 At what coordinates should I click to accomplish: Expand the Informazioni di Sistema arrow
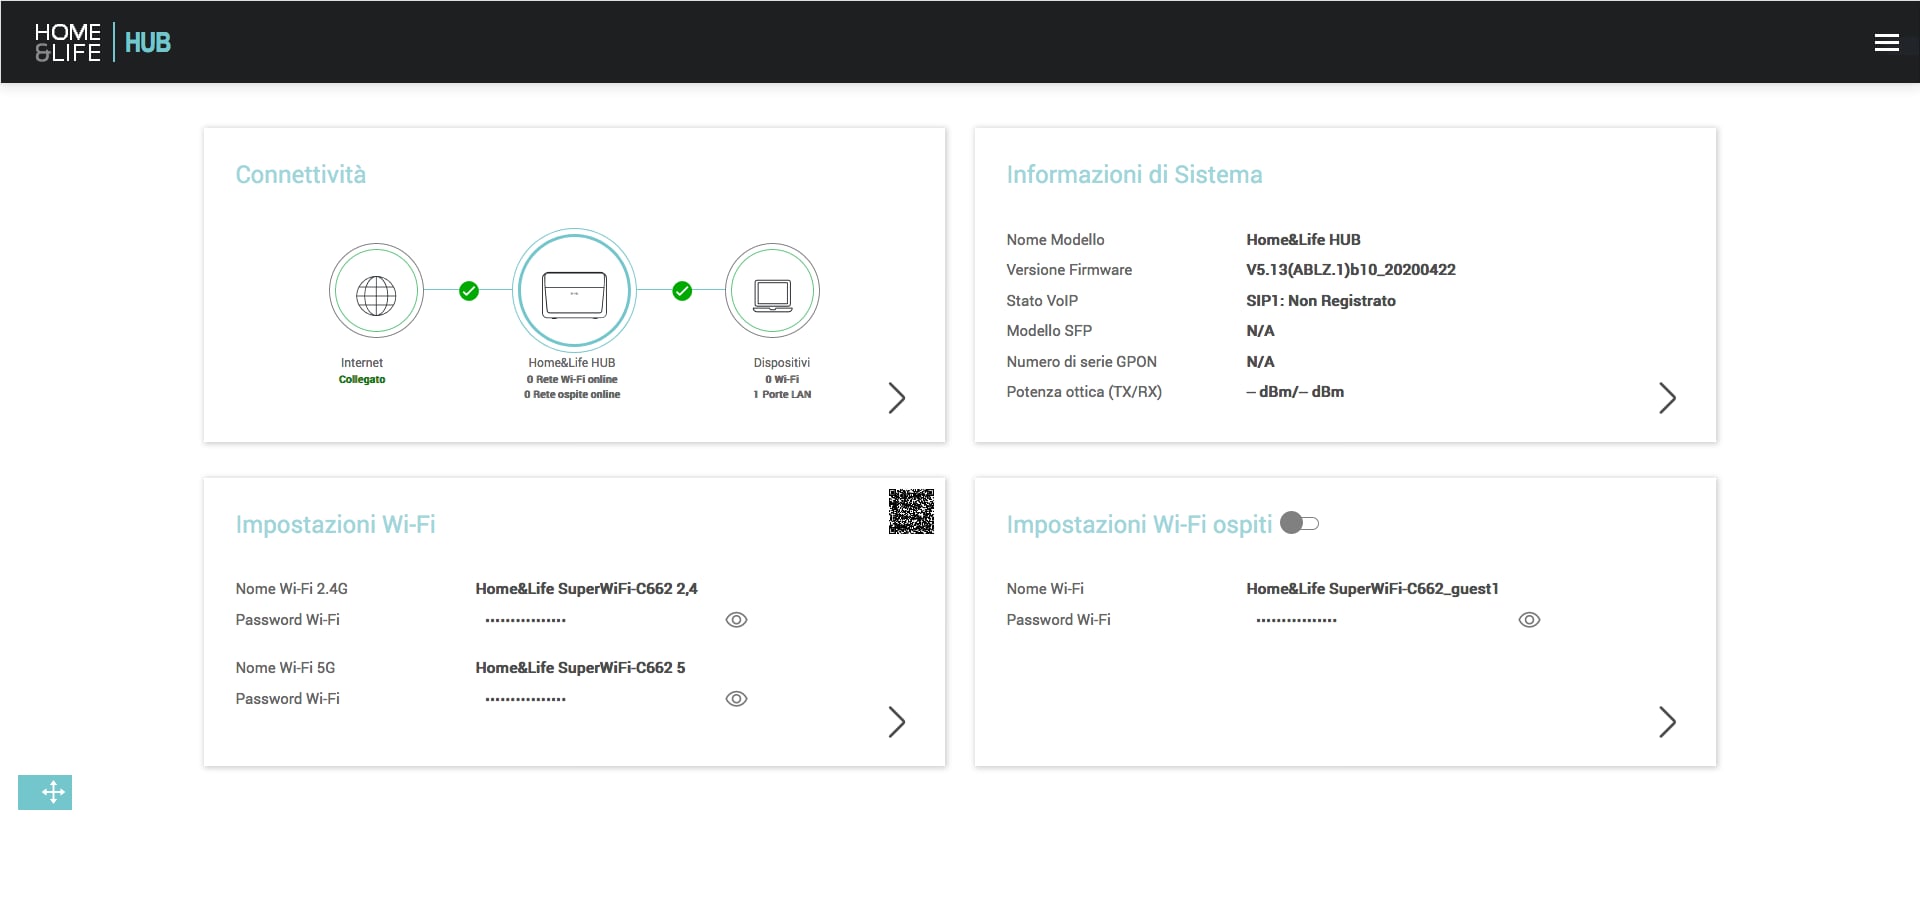tap(1667, 398)
